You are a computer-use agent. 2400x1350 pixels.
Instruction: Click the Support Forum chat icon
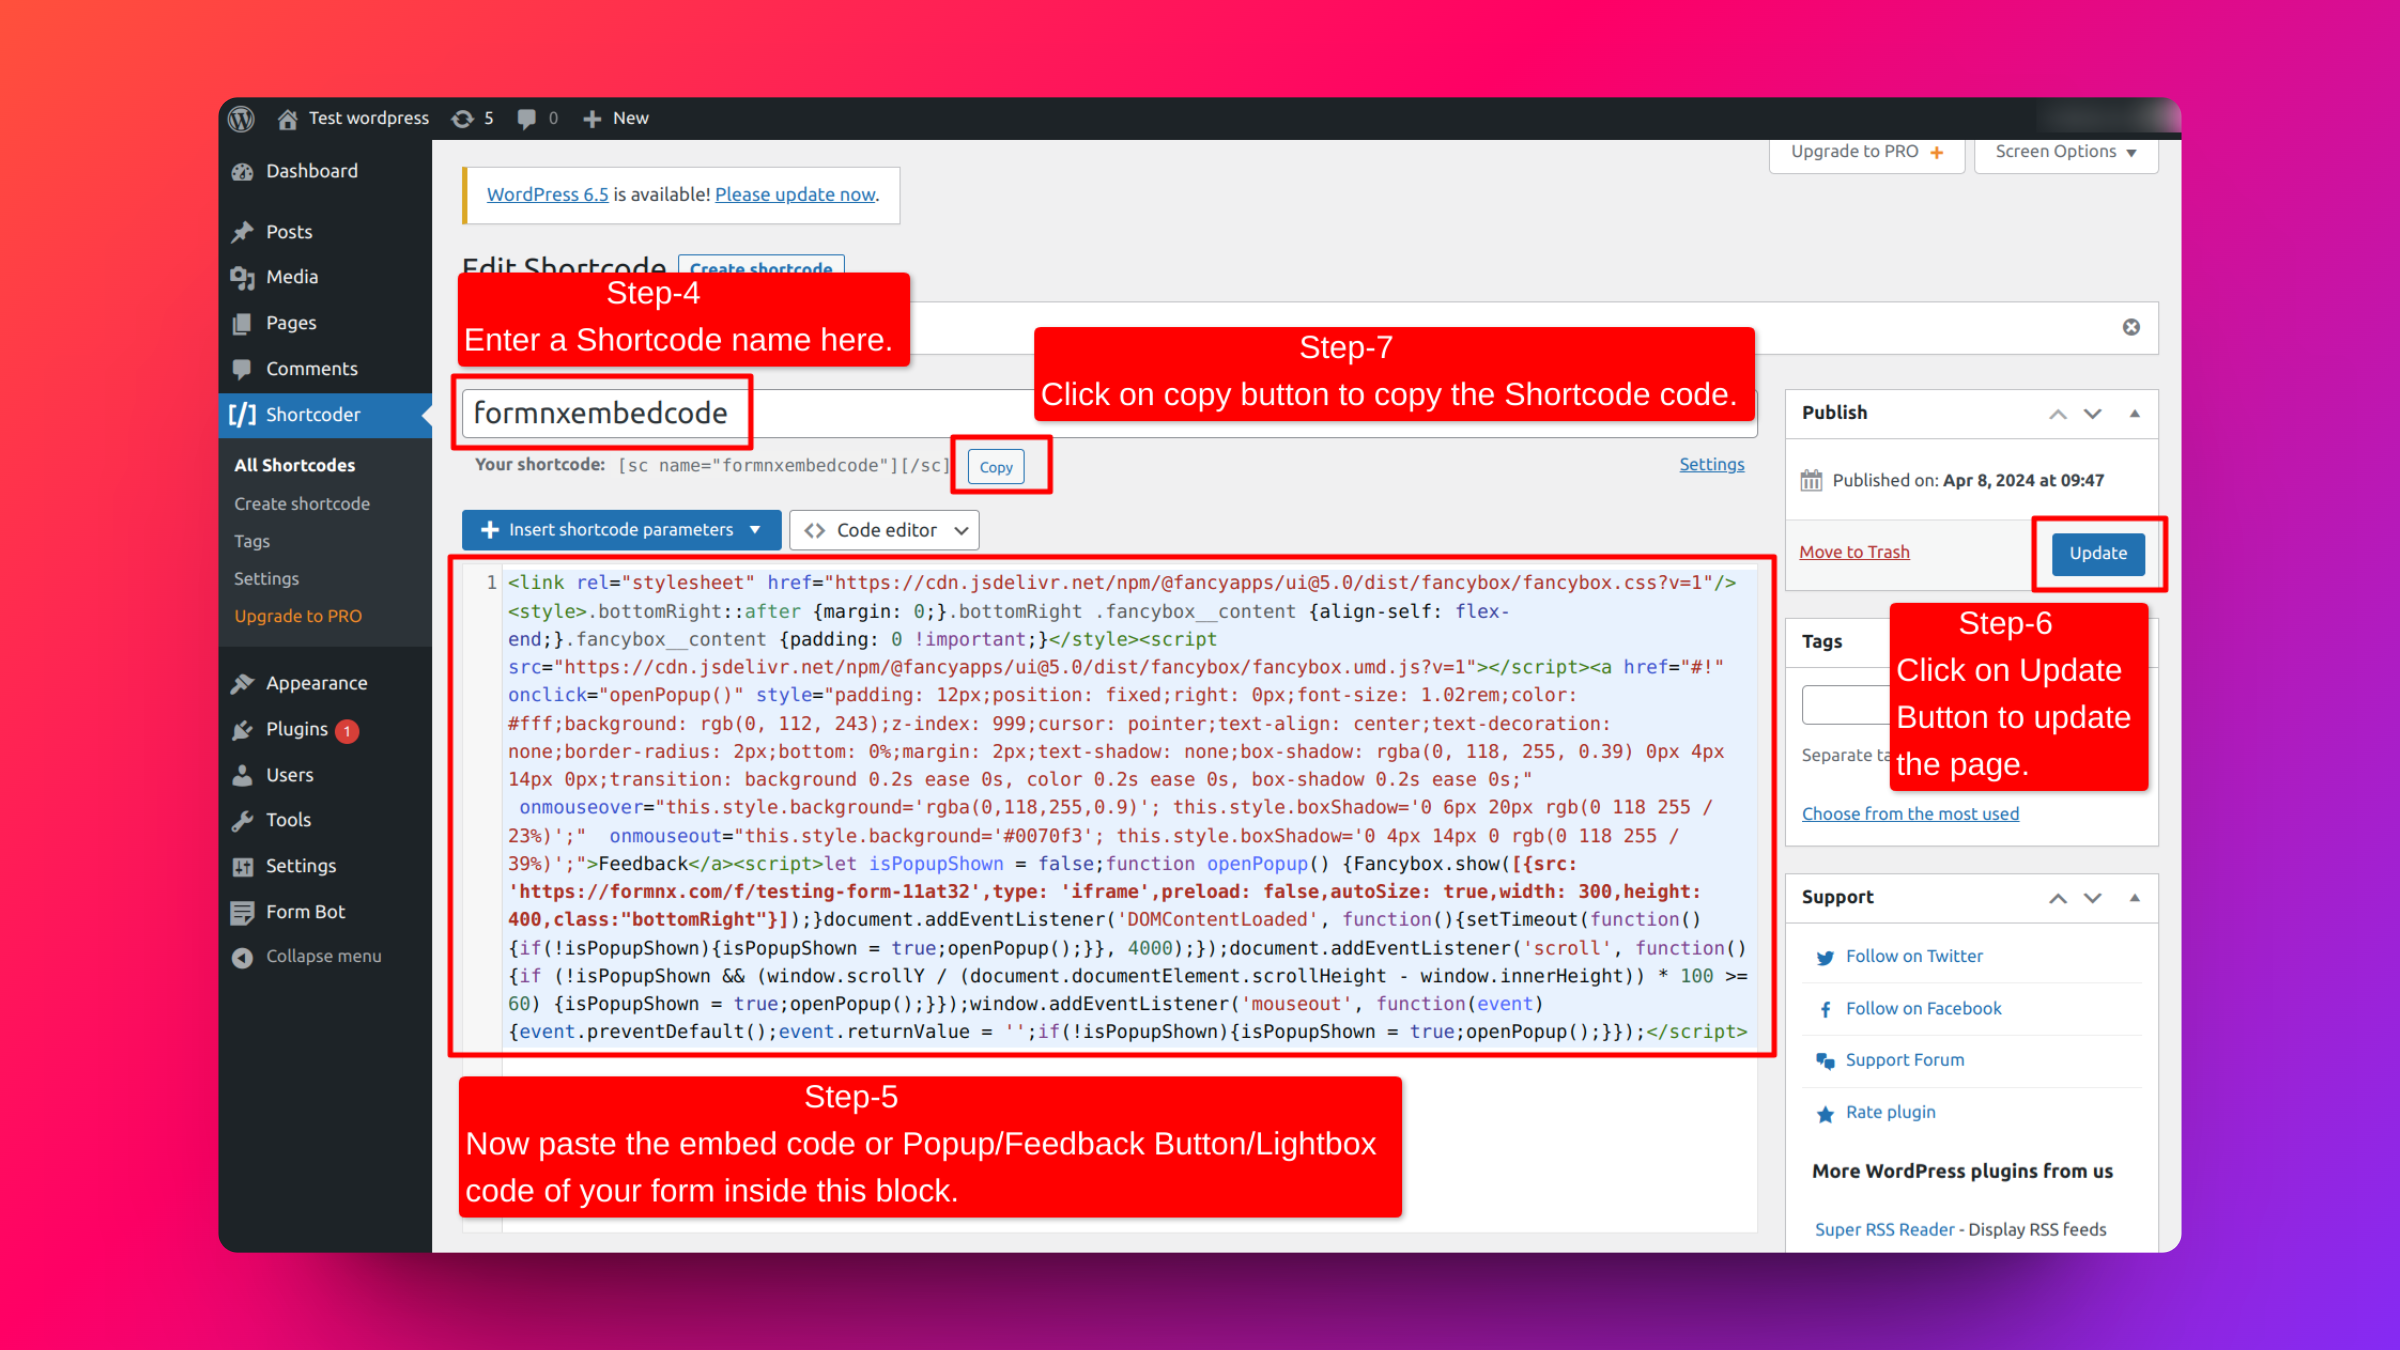(x=1825, y=1061)
